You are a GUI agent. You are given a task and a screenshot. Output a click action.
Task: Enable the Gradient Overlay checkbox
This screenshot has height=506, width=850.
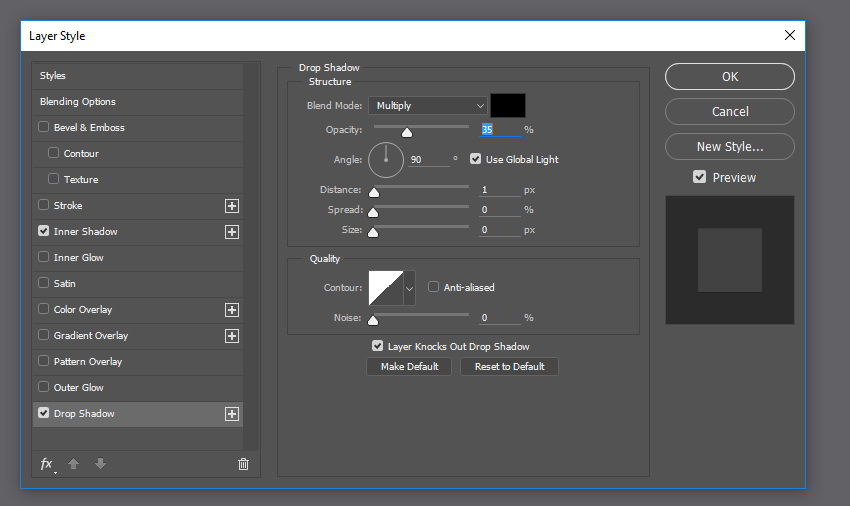[43, 335]
